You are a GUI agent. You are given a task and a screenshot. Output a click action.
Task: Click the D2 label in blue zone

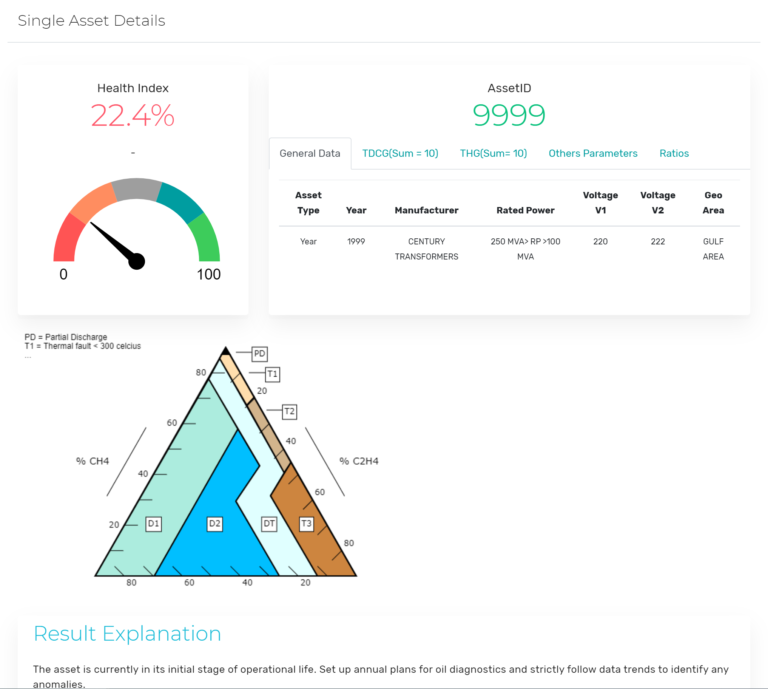(x=214, y=523)
